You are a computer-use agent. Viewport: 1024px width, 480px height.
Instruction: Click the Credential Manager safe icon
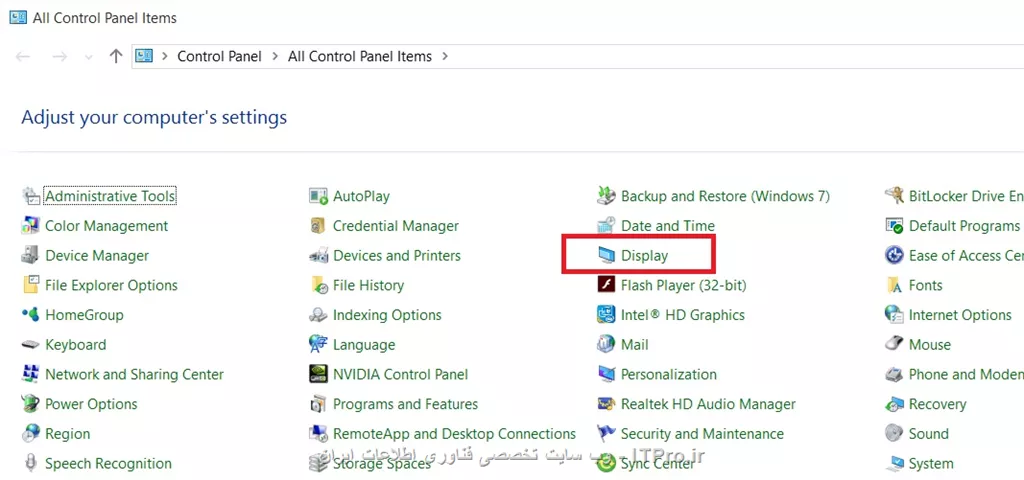pos(318,226)
